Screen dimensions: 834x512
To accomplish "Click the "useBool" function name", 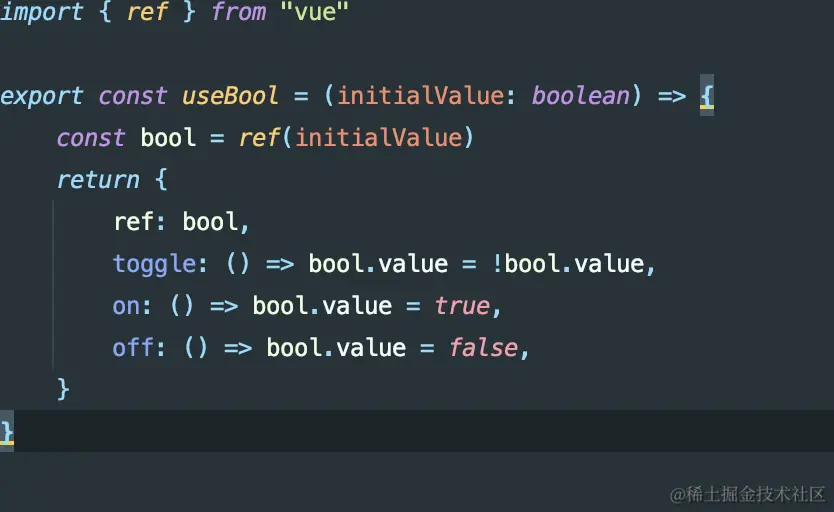I will pos(230,96).
